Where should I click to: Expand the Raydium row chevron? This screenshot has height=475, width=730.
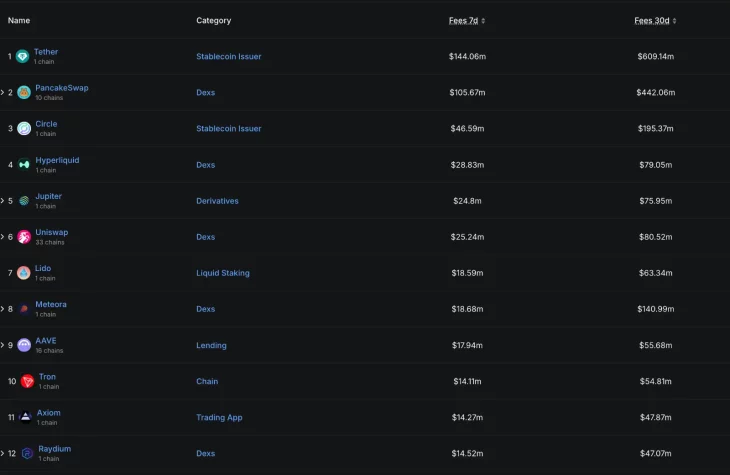tap(3, 453)
